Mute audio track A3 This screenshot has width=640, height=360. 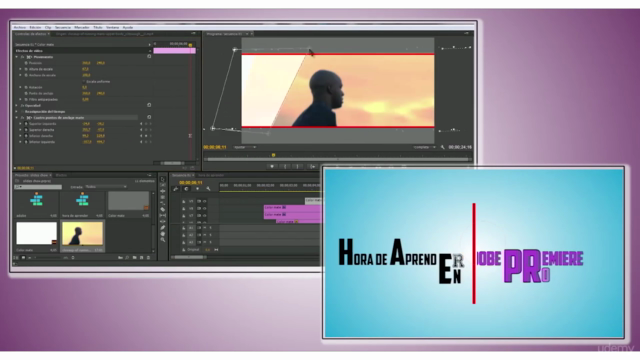(205, 242)
